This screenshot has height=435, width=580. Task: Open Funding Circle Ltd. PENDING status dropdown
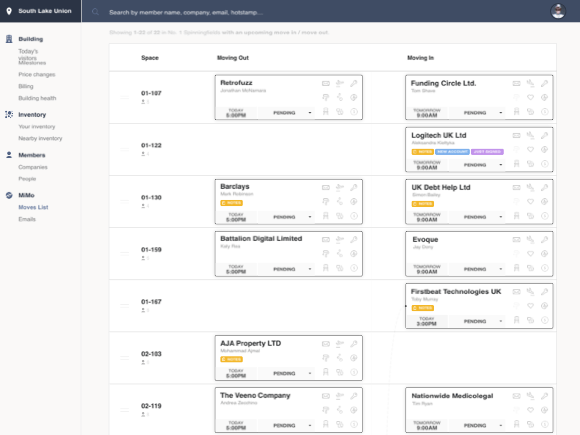tap(477, 113)
